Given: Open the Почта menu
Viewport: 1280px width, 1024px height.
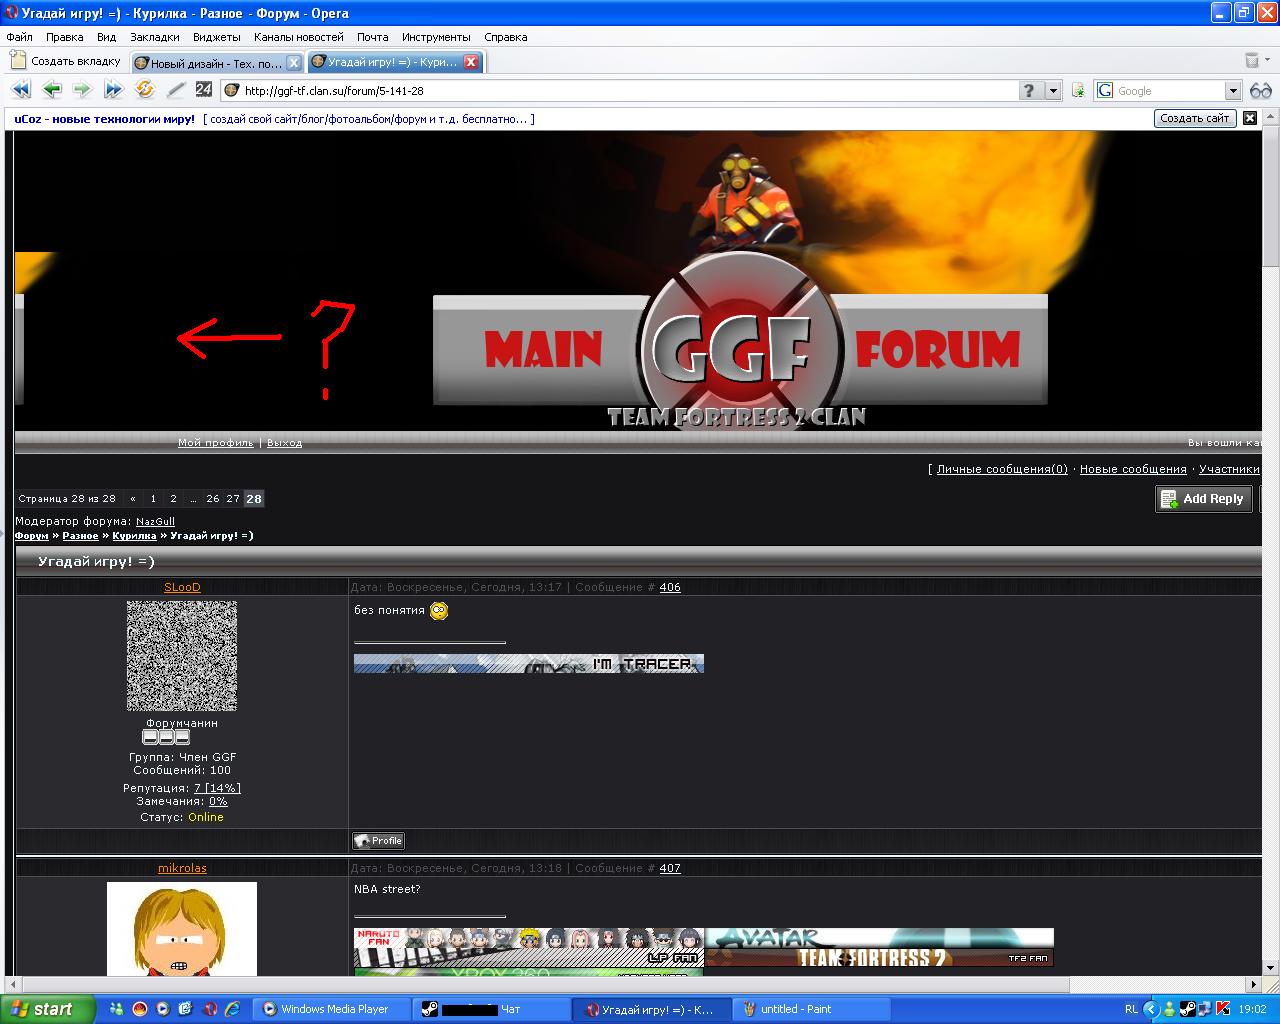Looking at the screenshot, I should click(x=373, y=37).
